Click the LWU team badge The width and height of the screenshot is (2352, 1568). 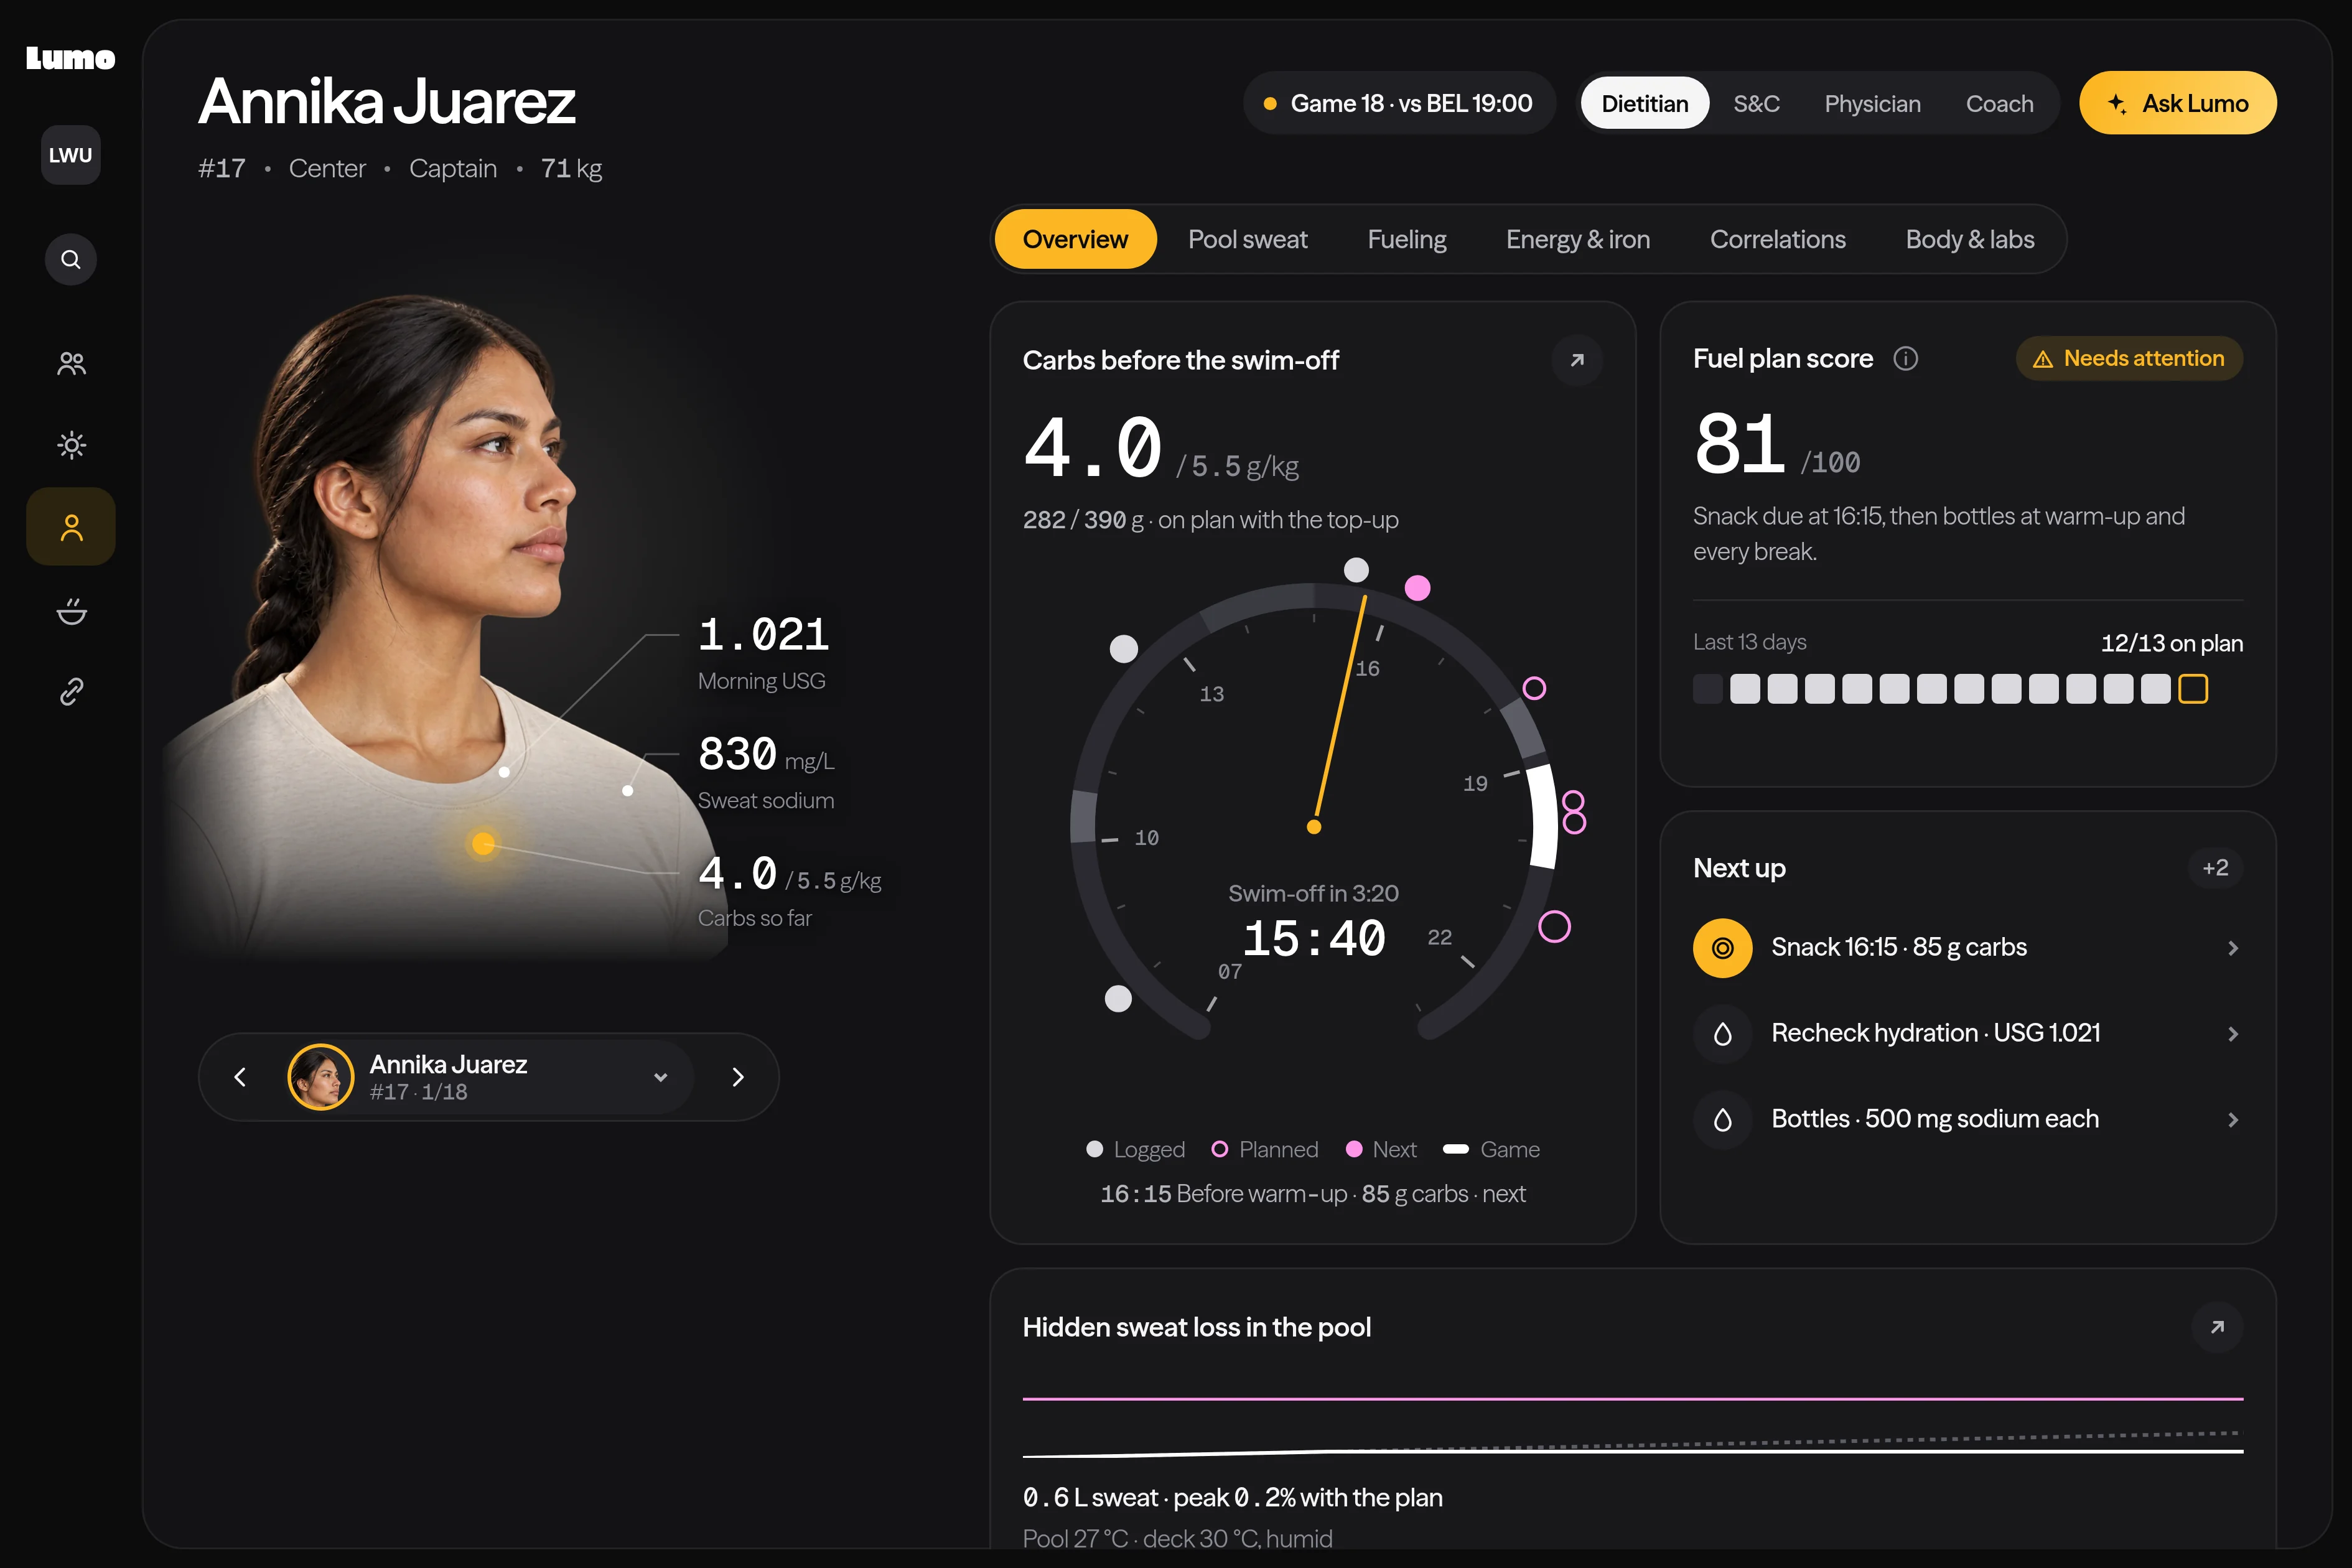pyautogui.click(x=71, y=155)
